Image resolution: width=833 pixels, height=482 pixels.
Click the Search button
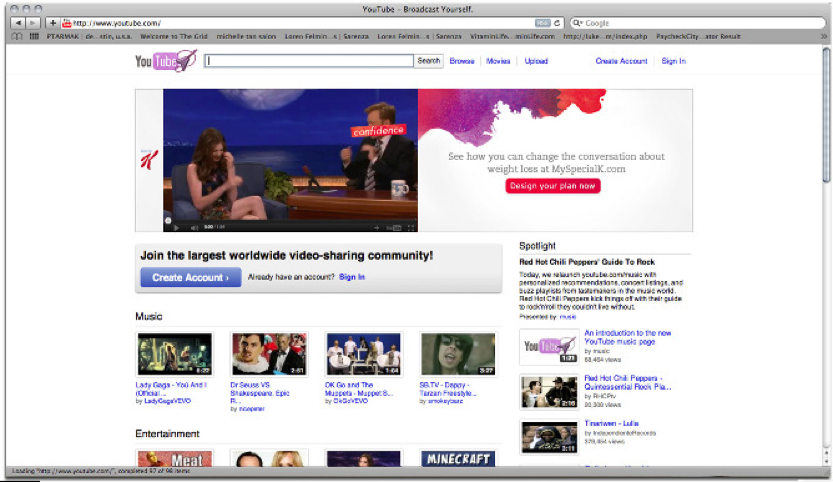(428, 61)
